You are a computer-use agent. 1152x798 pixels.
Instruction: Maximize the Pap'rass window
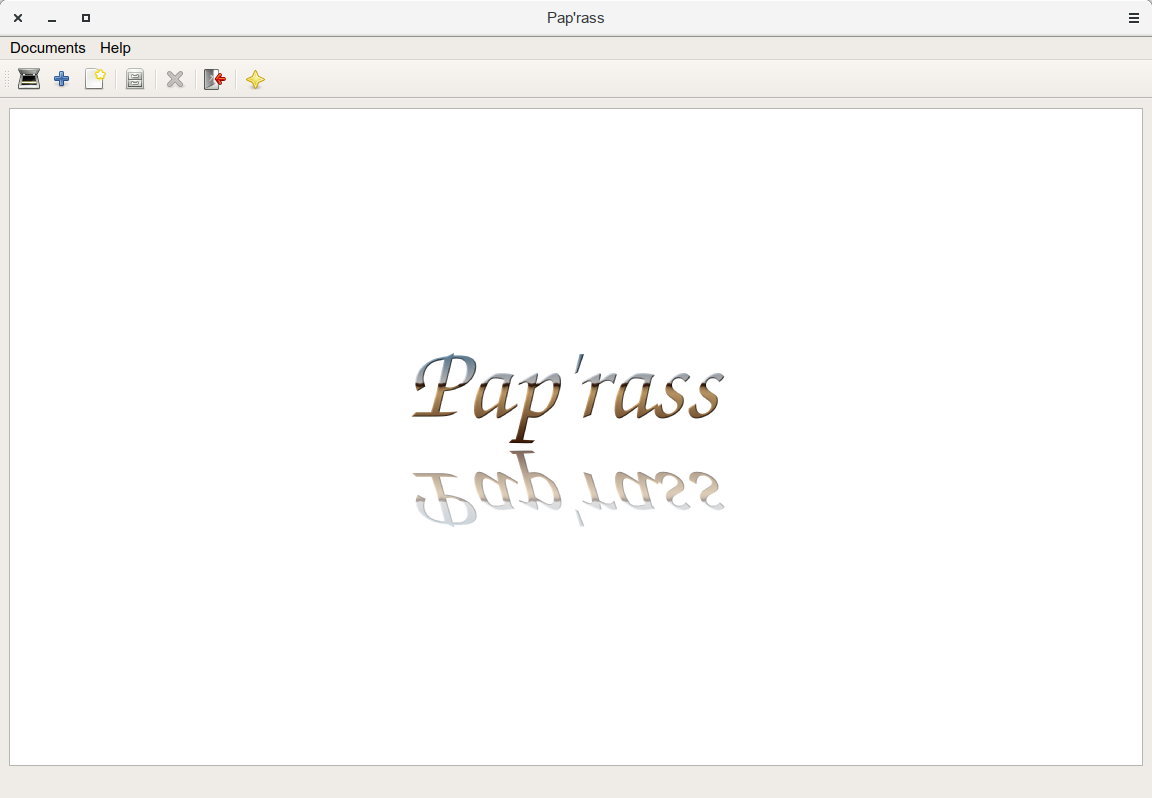tap(86, 18)
